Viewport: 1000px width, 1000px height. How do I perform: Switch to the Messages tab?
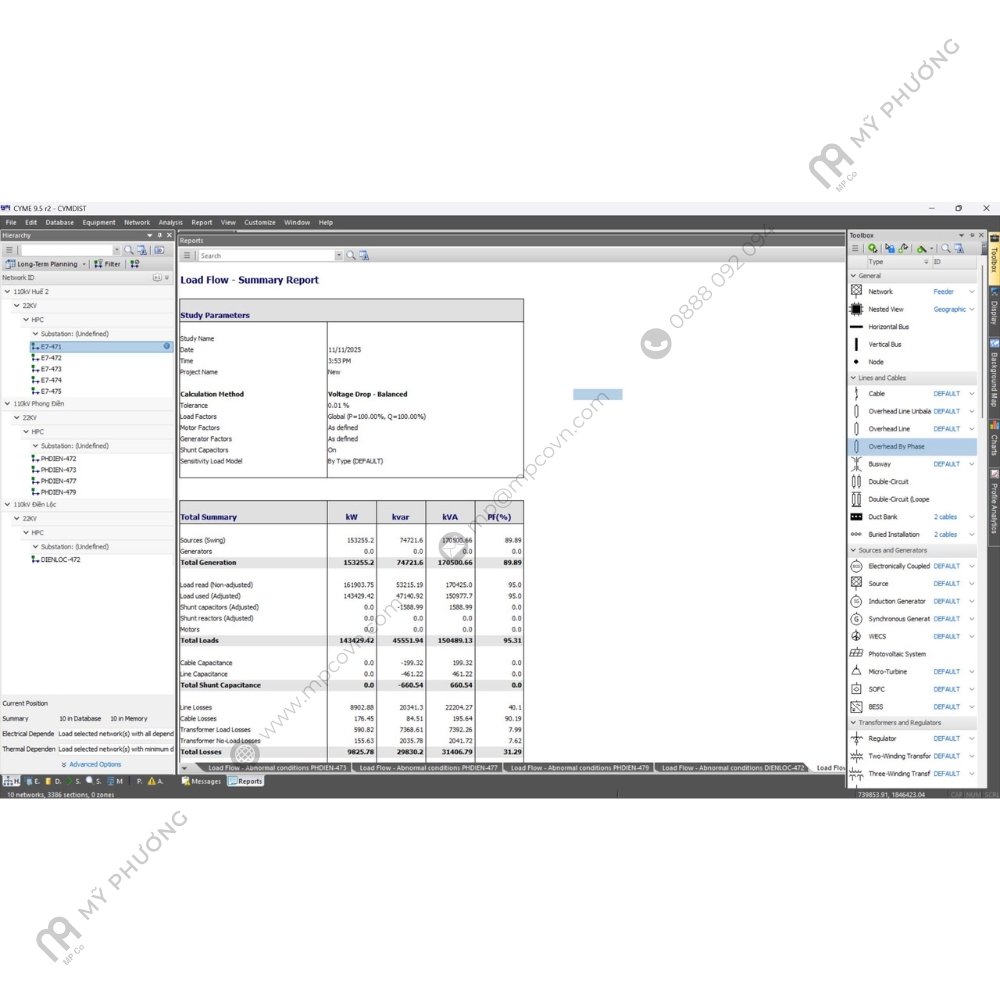point(201,781)
